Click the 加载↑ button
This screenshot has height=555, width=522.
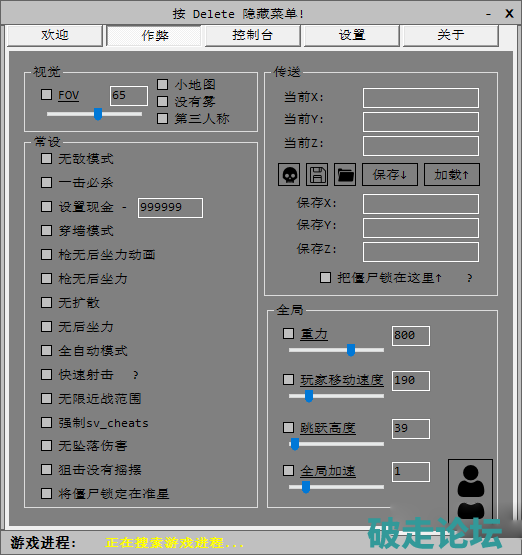click(x=452, y=174)
